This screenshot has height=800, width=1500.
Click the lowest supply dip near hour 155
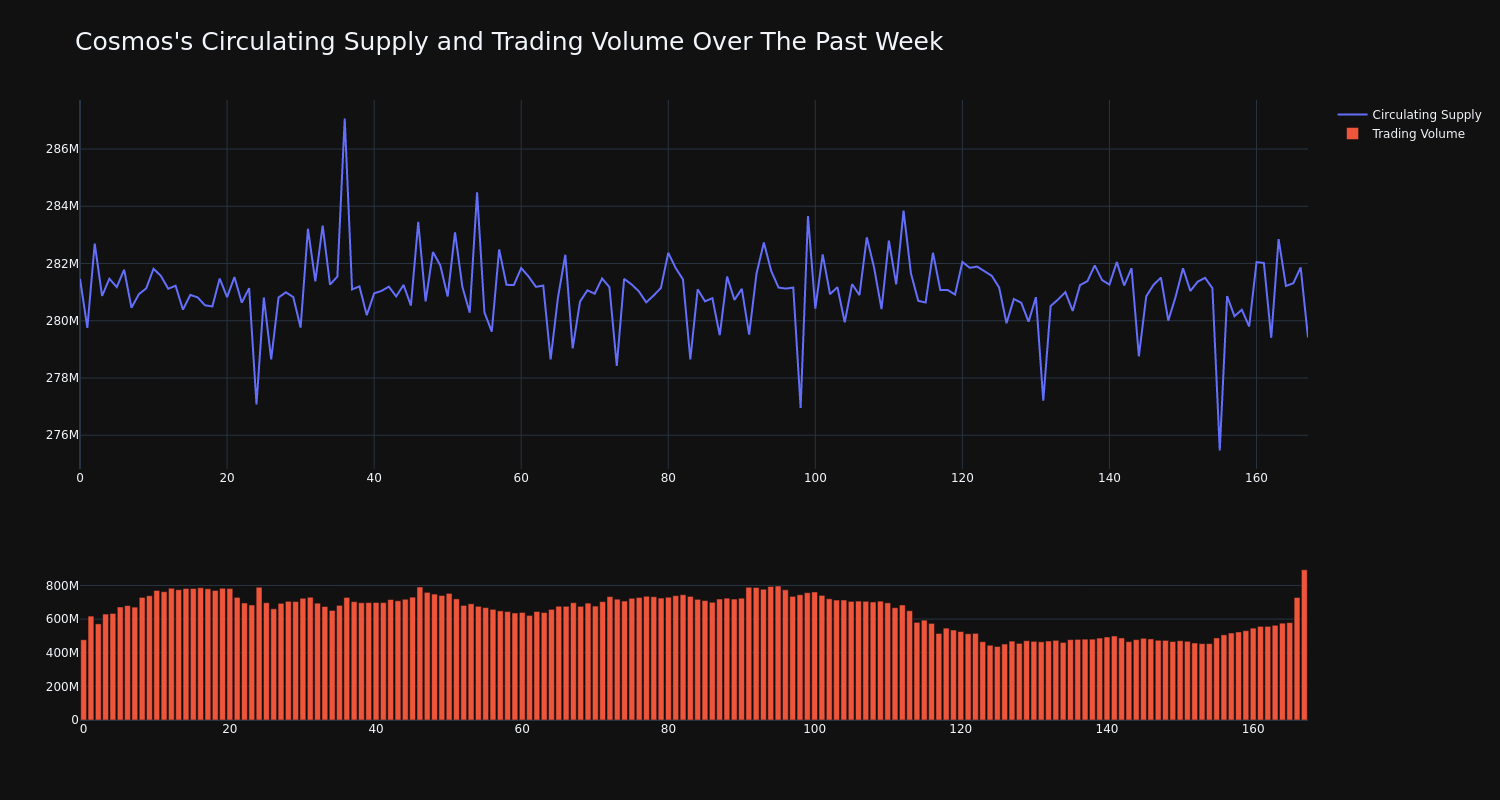pos(1219,450)
